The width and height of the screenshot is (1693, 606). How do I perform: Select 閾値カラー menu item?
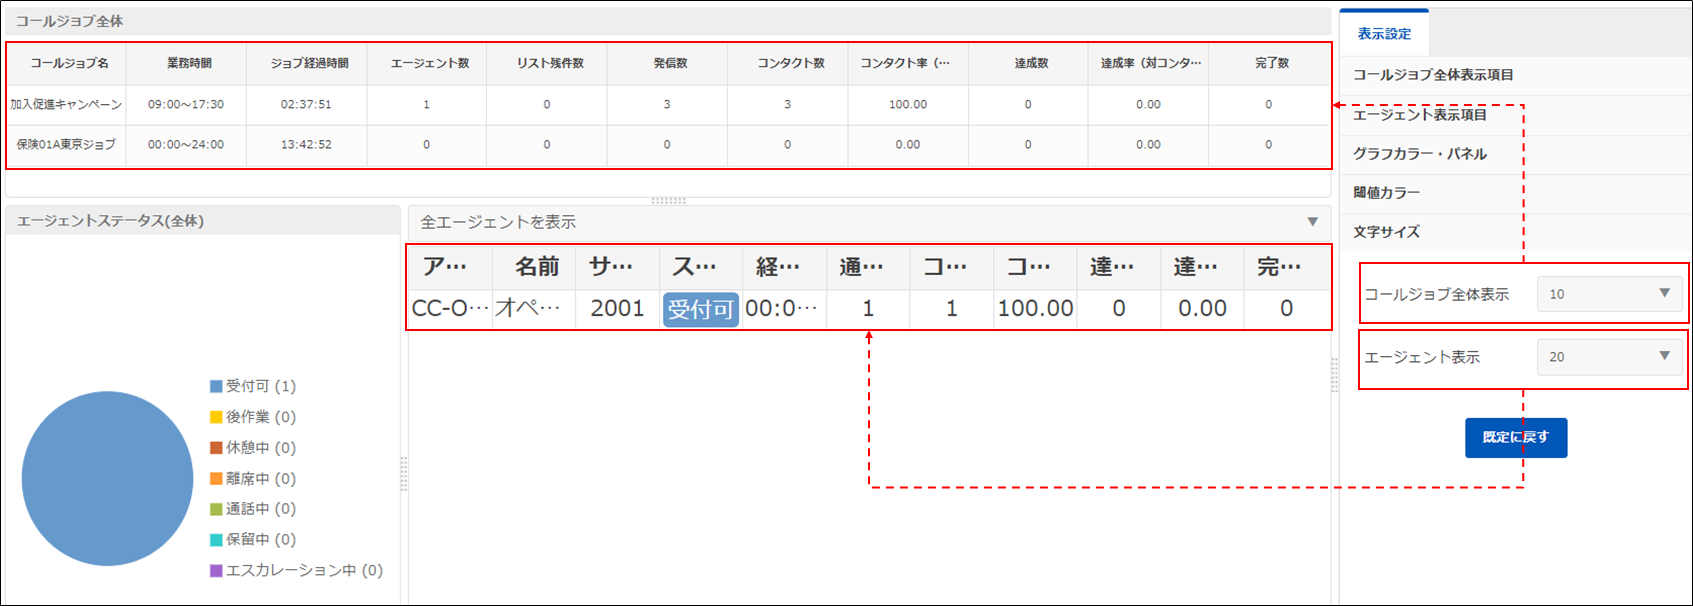tap(1386, 193)
